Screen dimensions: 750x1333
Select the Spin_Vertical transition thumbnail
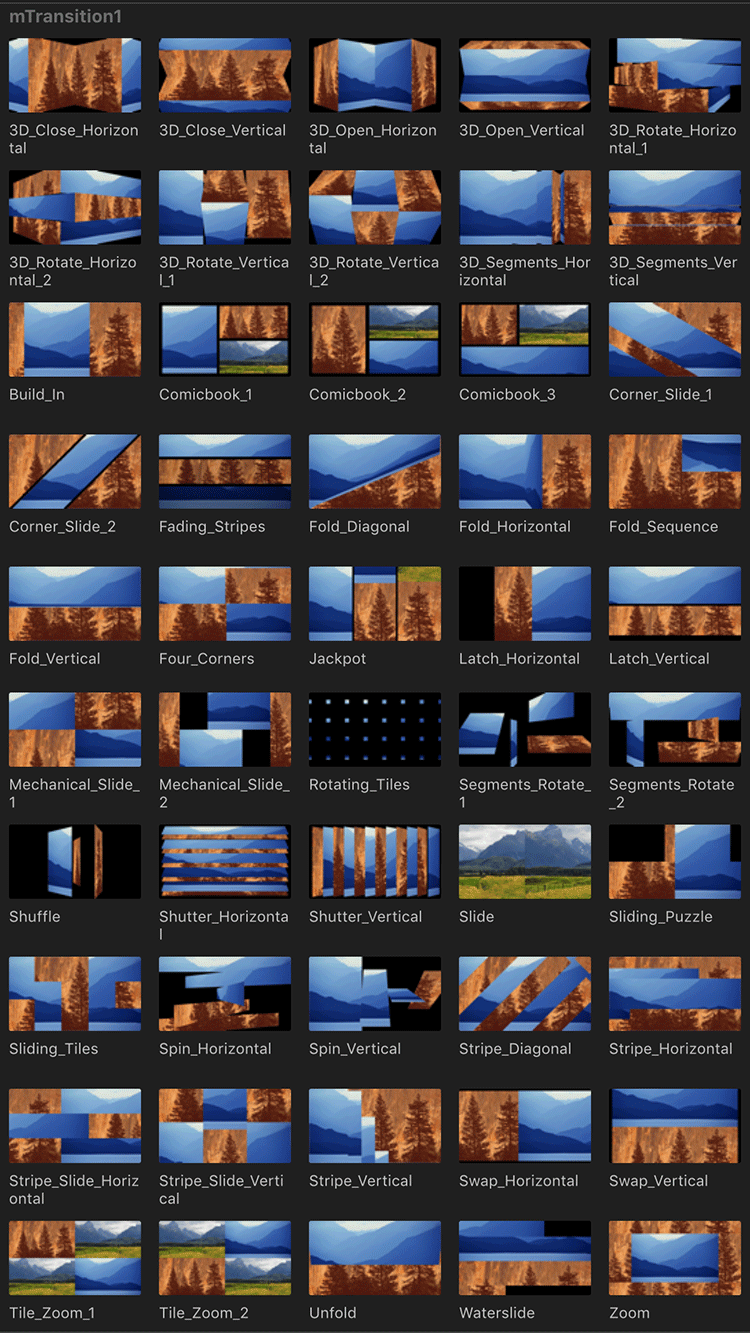pos(375,993)
